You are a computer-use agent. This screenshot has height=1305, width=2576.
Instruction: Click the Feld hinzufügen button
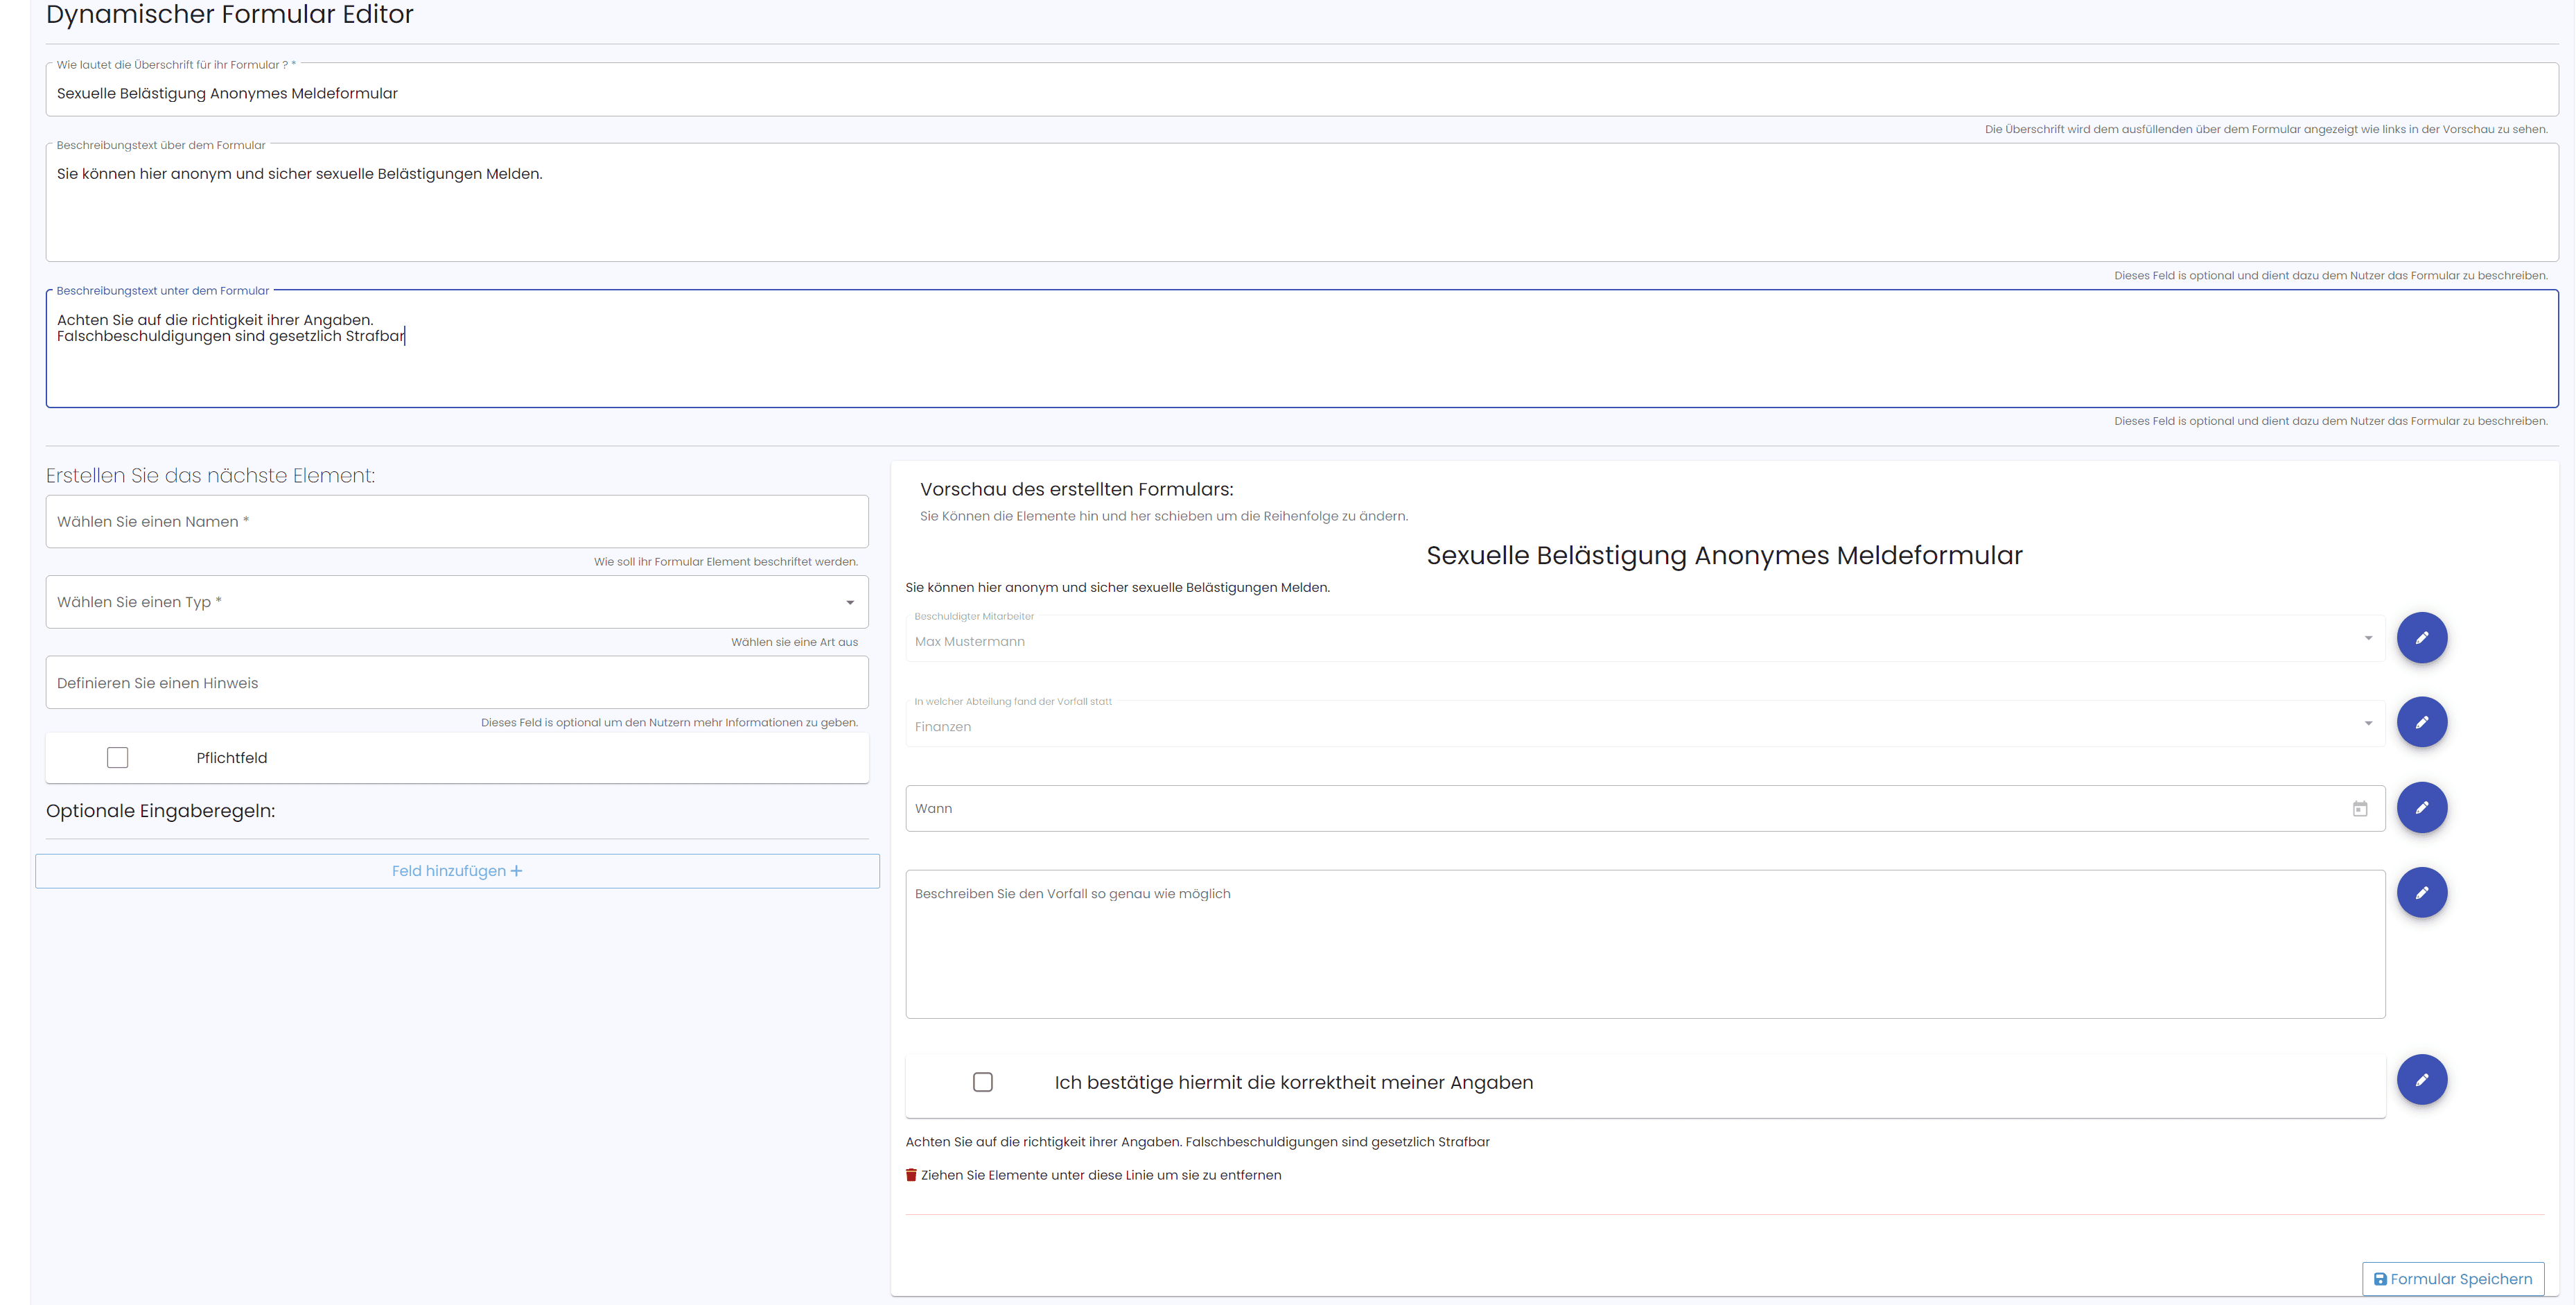[x=457, y=871]
